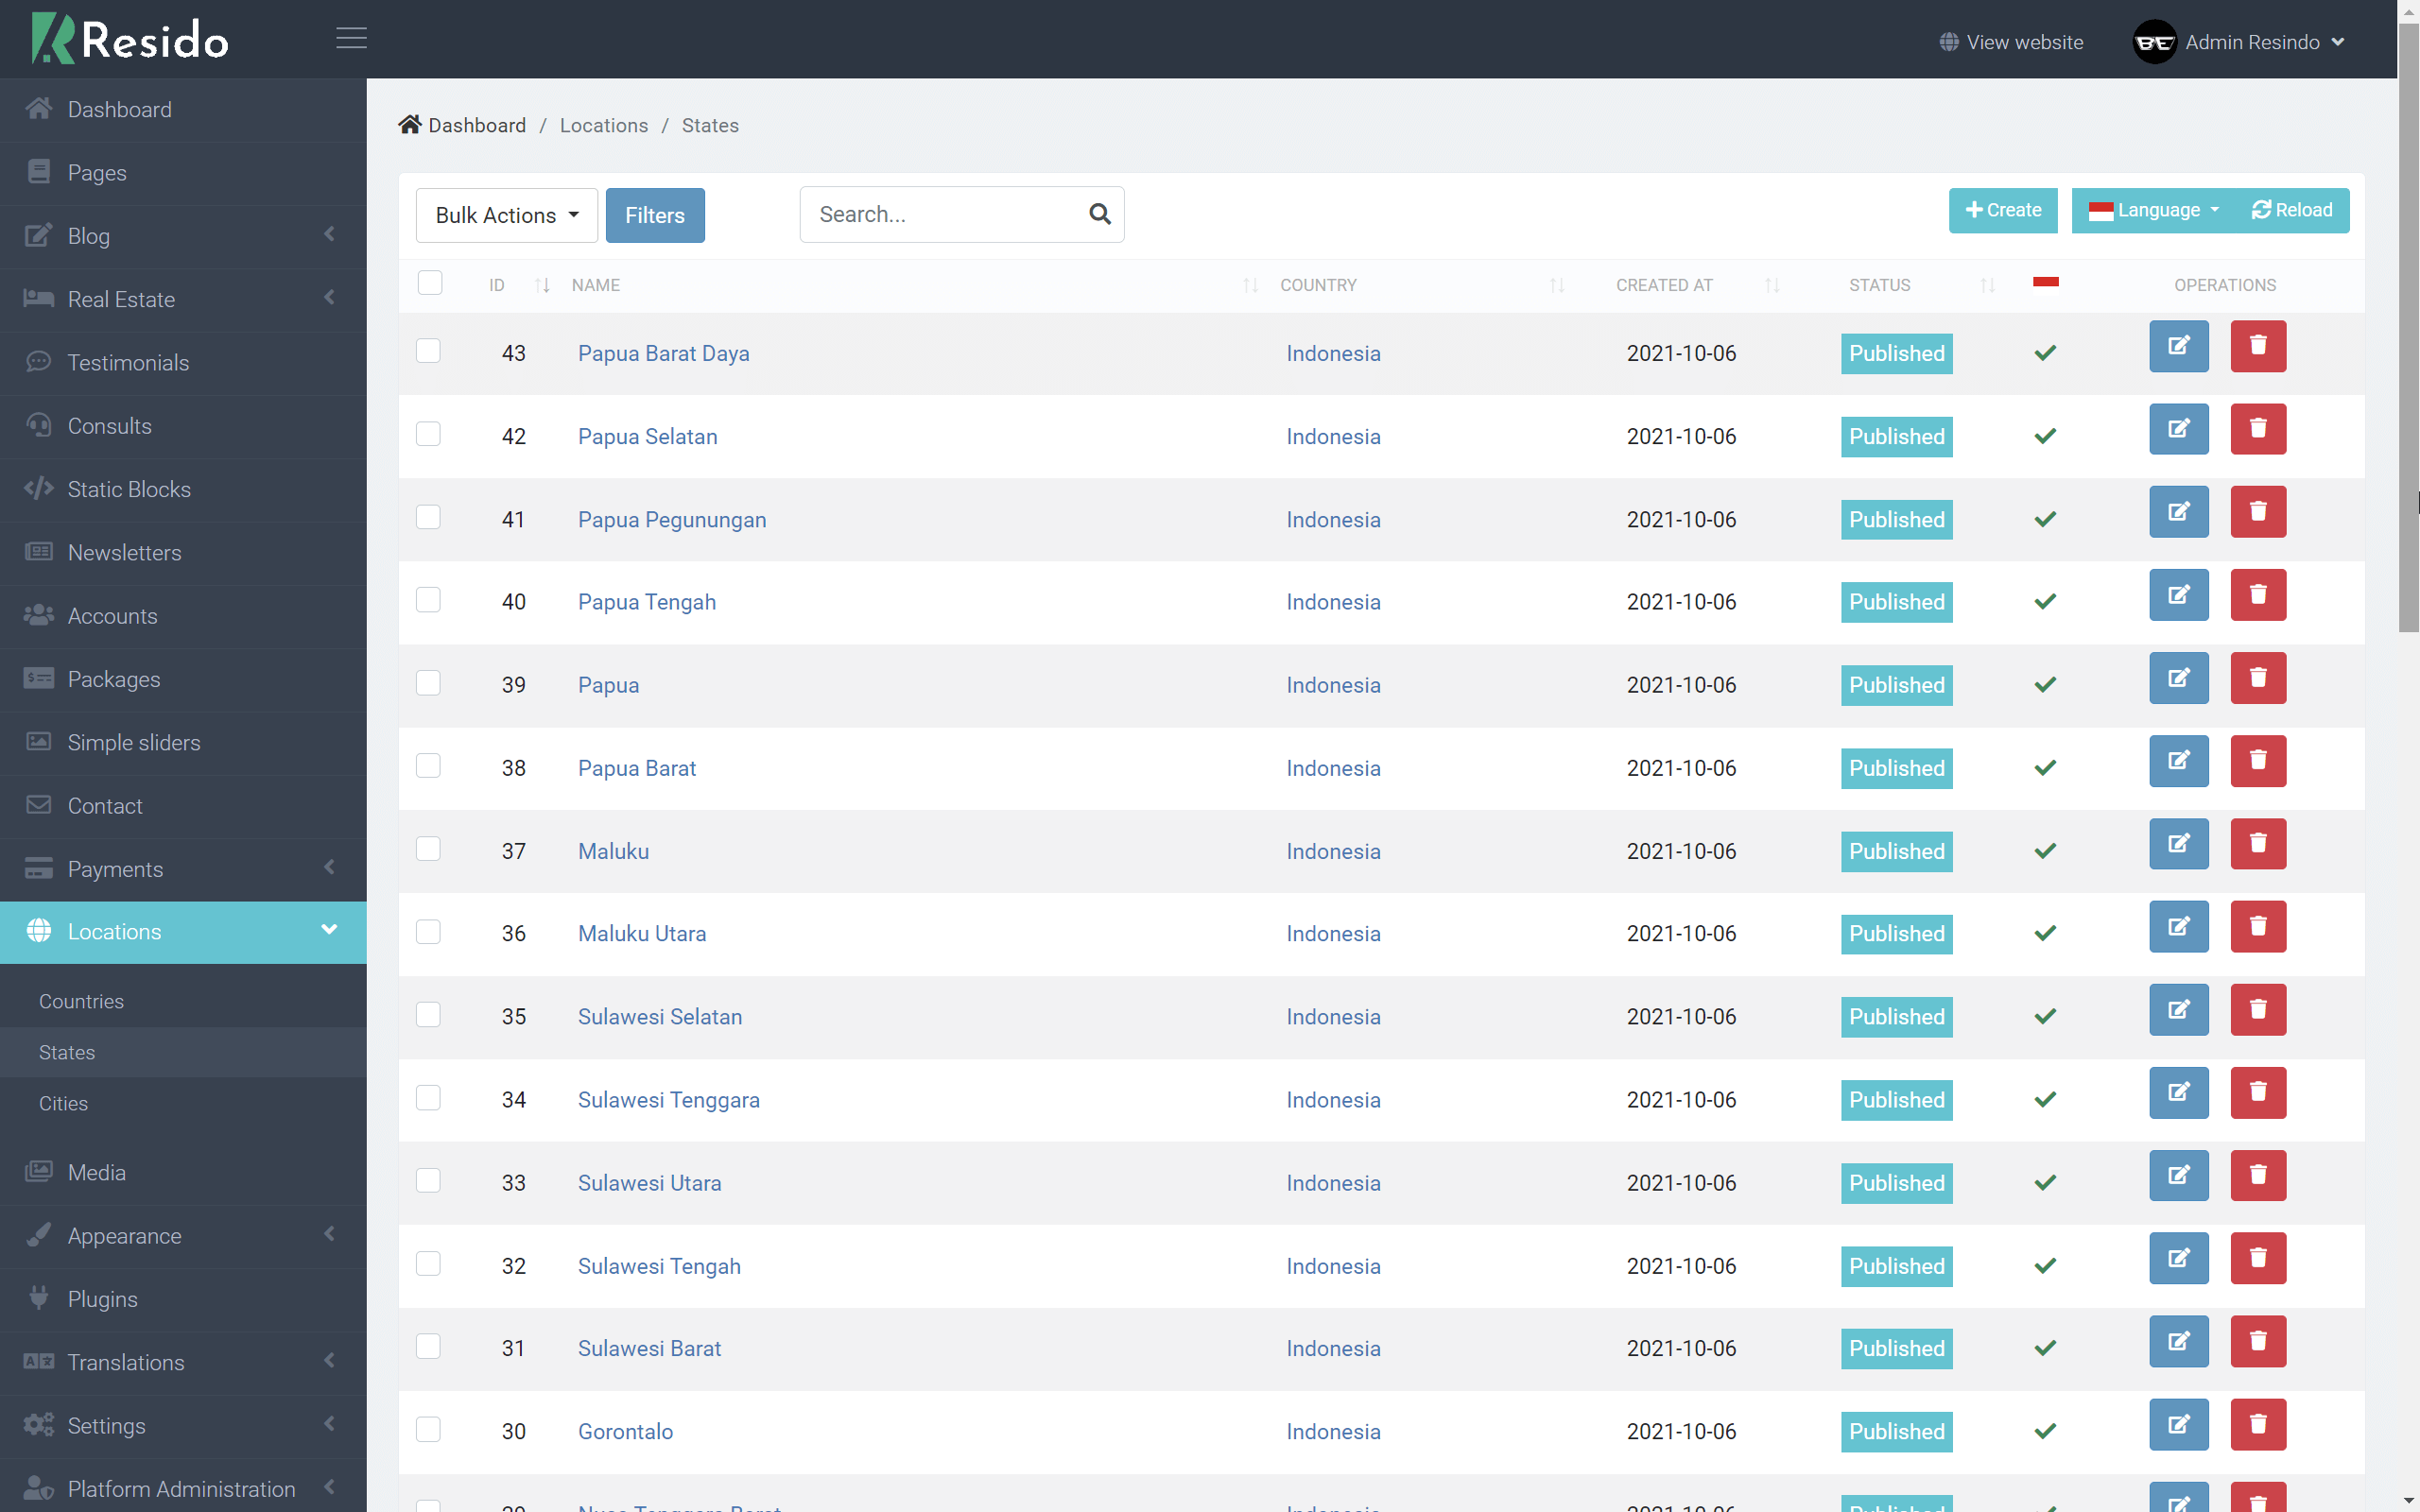Delete the Papua Tengah state
The image size is (2420, 1512).
coord(2258,595)
